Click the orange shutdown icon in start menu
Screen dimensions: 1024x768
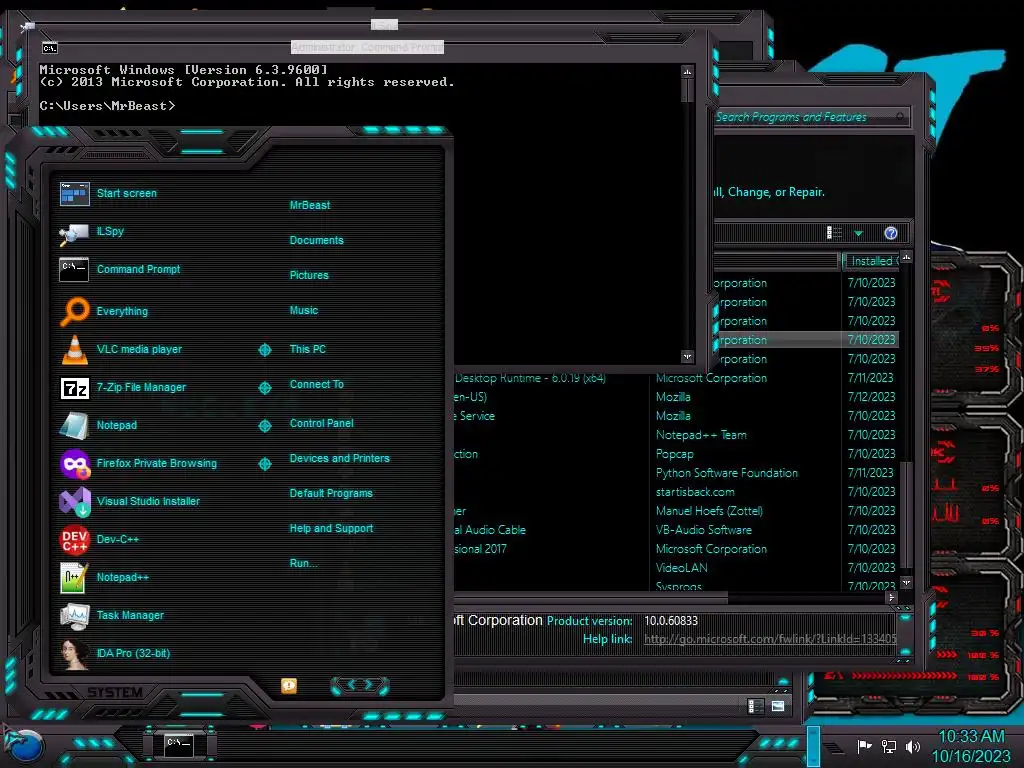click(x=289, y=685)
